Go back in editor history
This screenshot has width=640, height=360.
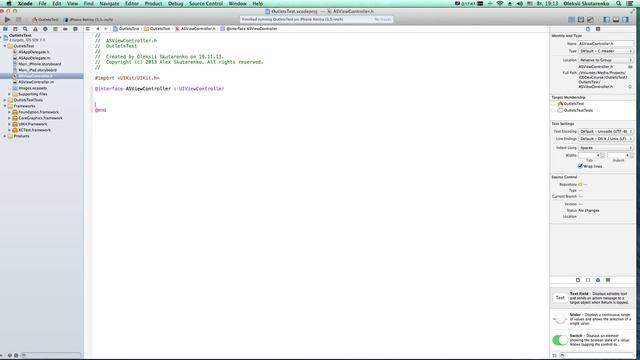(98, 29)
